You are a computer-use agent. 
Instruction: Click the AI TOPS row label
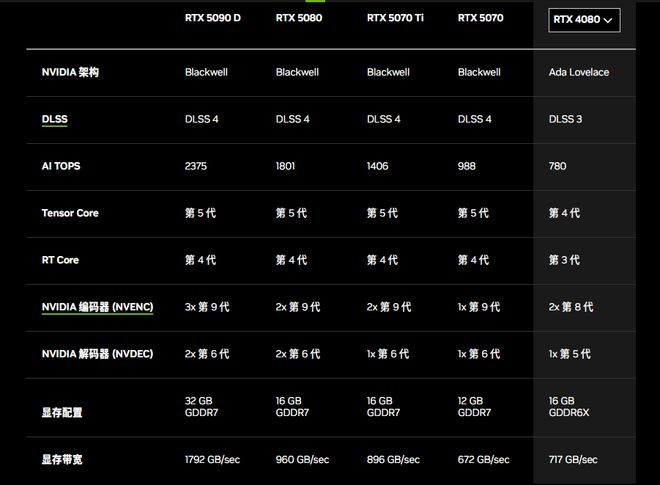point(61,166)
